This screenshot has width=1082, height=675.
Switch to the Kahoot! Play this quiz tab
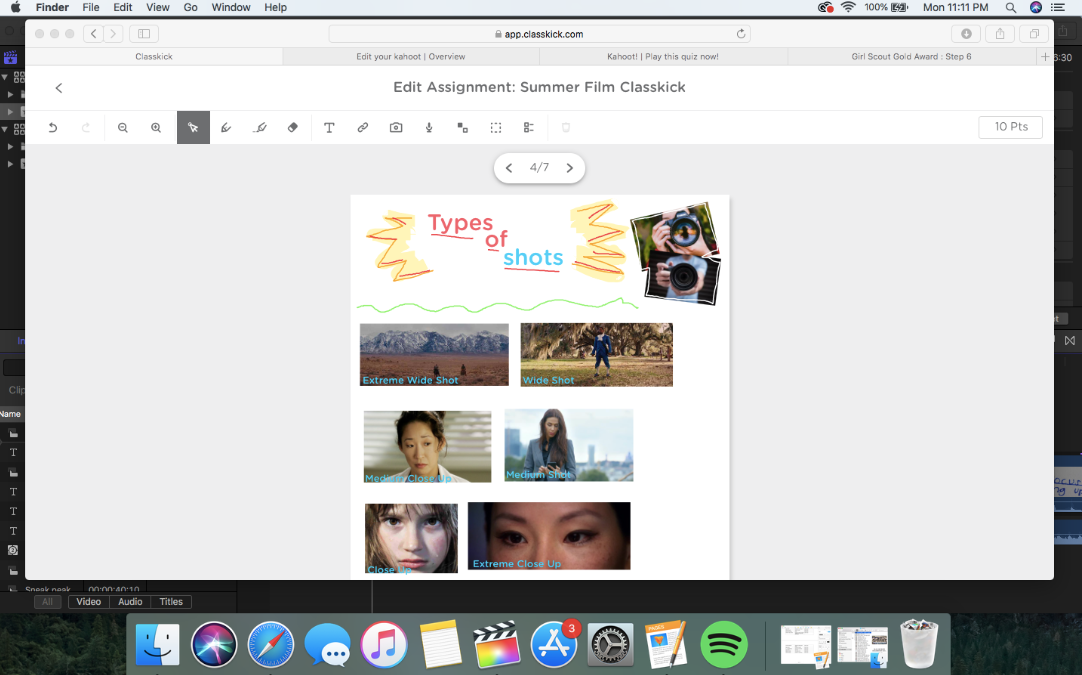tap(663, 57)
